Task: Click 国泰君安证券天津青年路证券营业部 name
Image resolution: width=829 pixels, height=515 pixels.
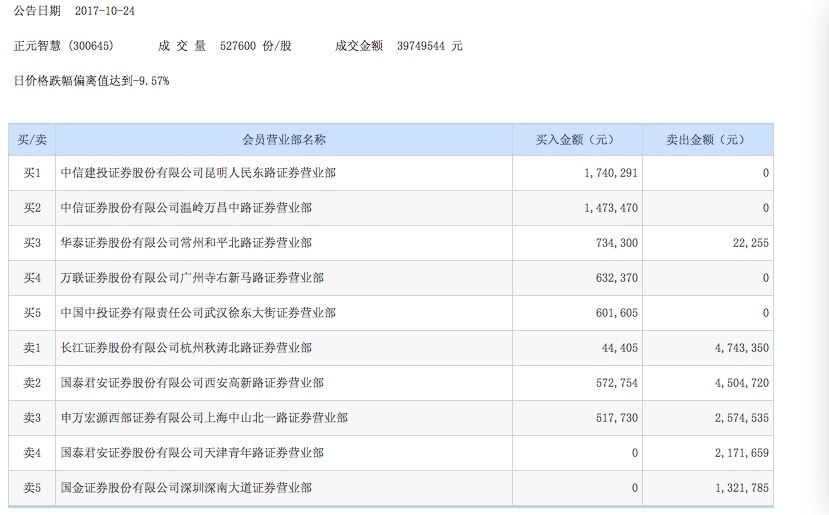Action: point(192,452)
